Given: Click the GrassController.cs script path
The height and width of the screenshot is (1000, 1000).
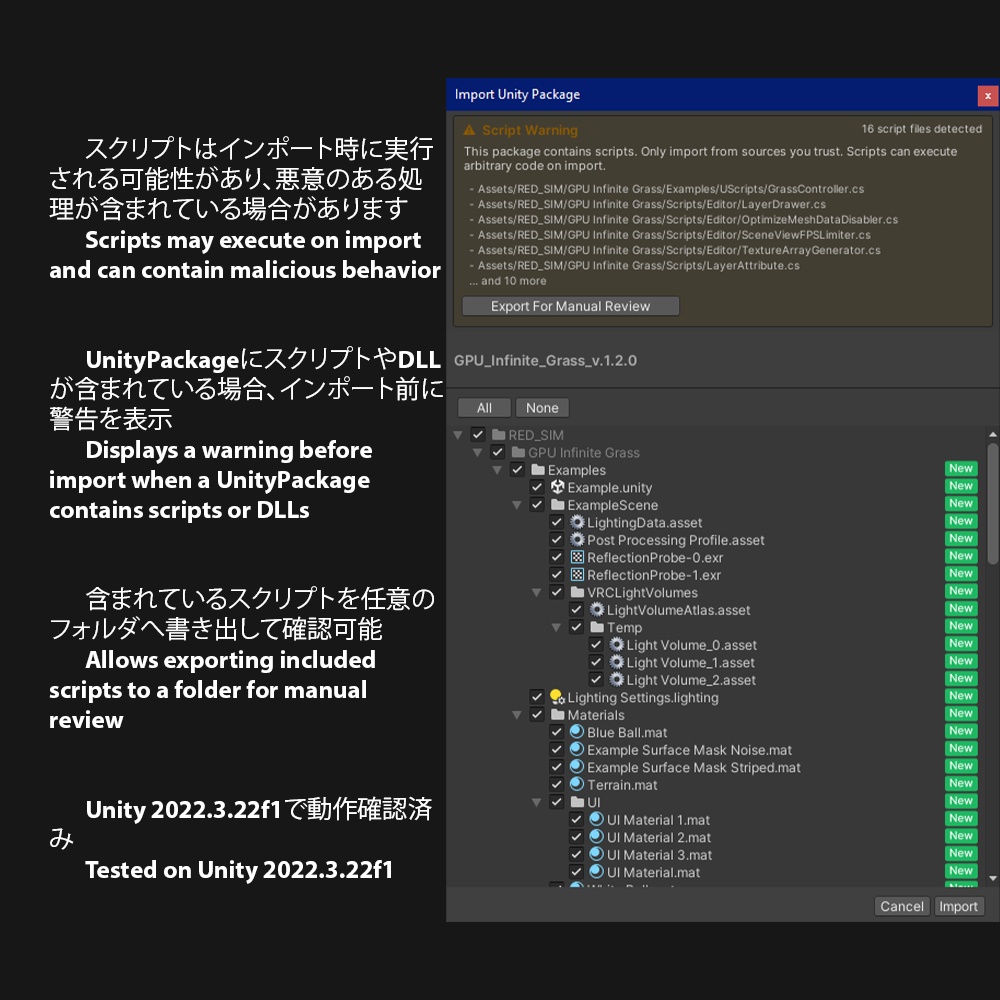Looking at the screenshot, I should 671,189.
